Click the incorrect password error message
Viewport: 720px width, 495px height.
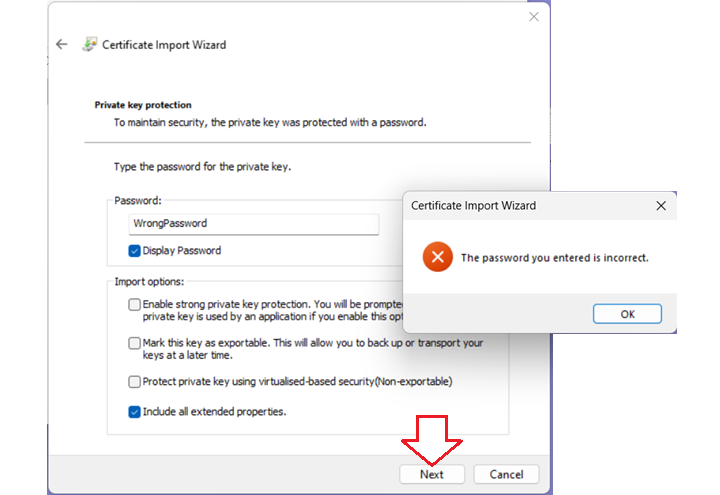coord(554,258)
